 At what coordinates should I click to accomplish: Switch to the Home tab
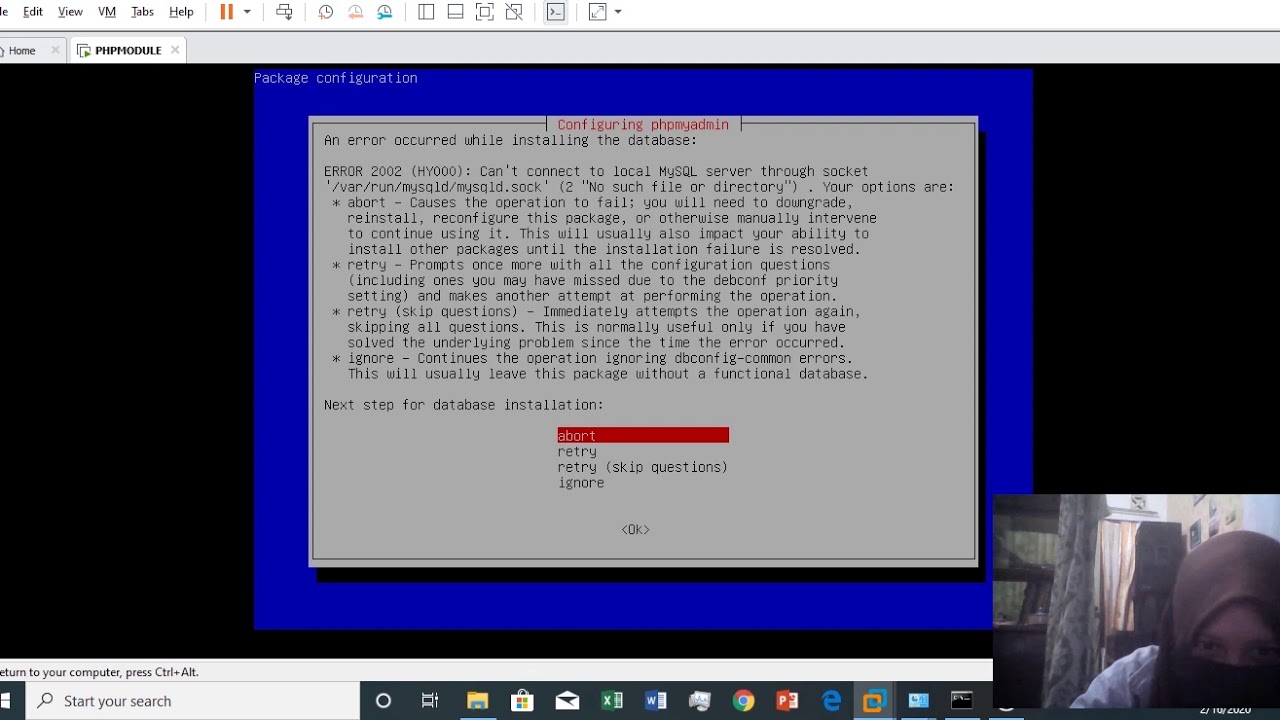21,50
